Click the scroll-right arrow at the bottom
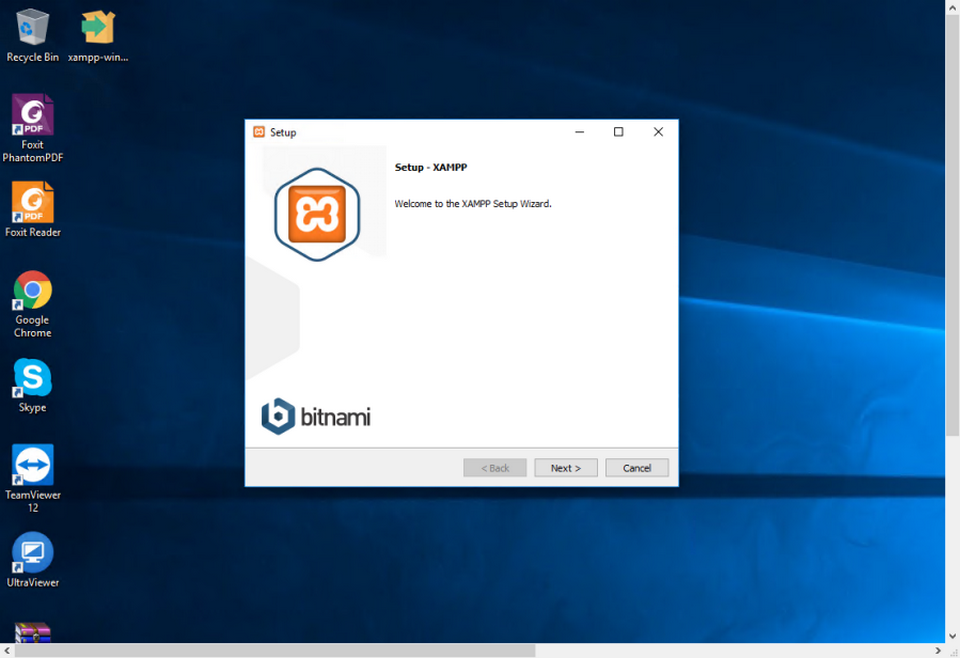 [938, 651]
